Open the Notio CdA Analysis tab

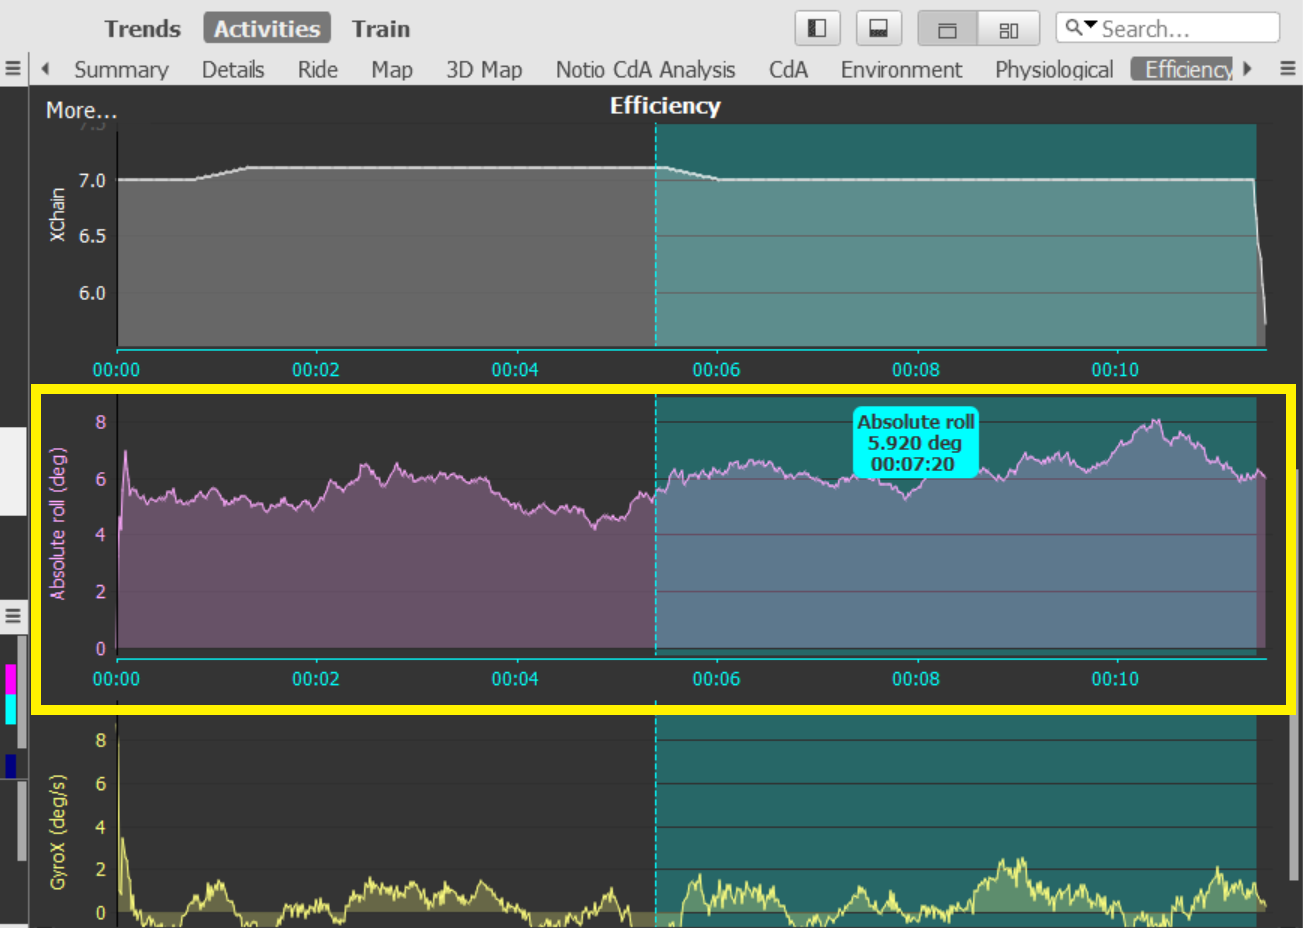pos(645,69)
